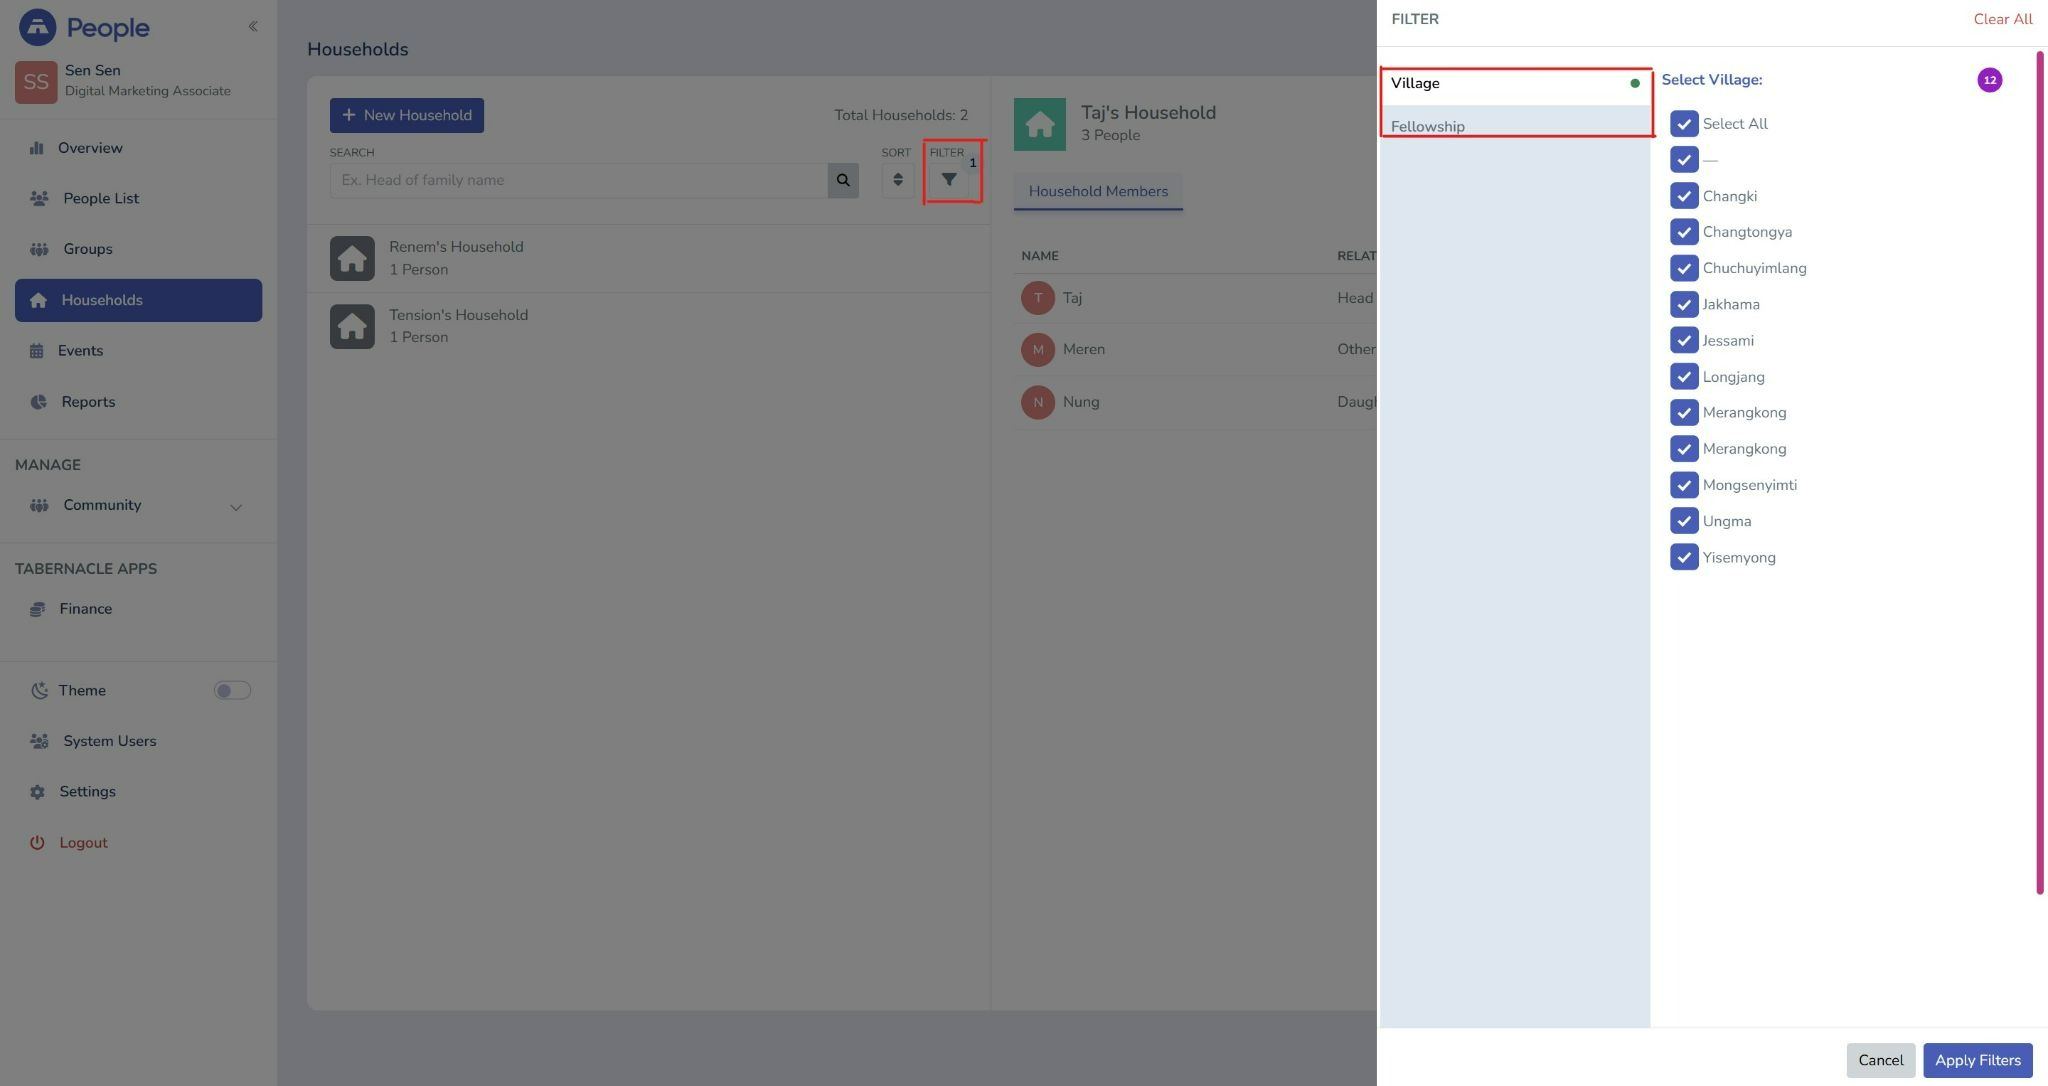The width and height of the screenshot is (2048, 1086).
Task: Click the Meren member avatar
Action: tap(1038, 350)
